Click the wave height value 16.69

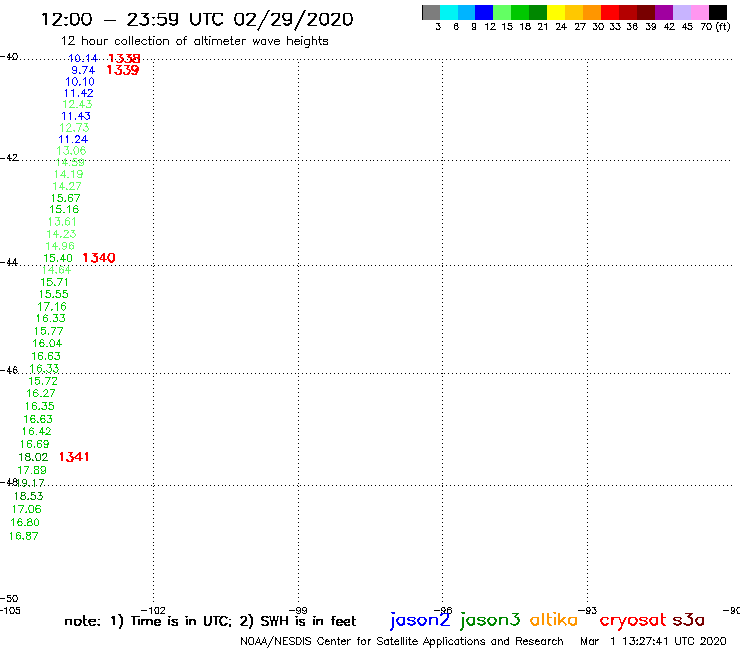(34, 444)
